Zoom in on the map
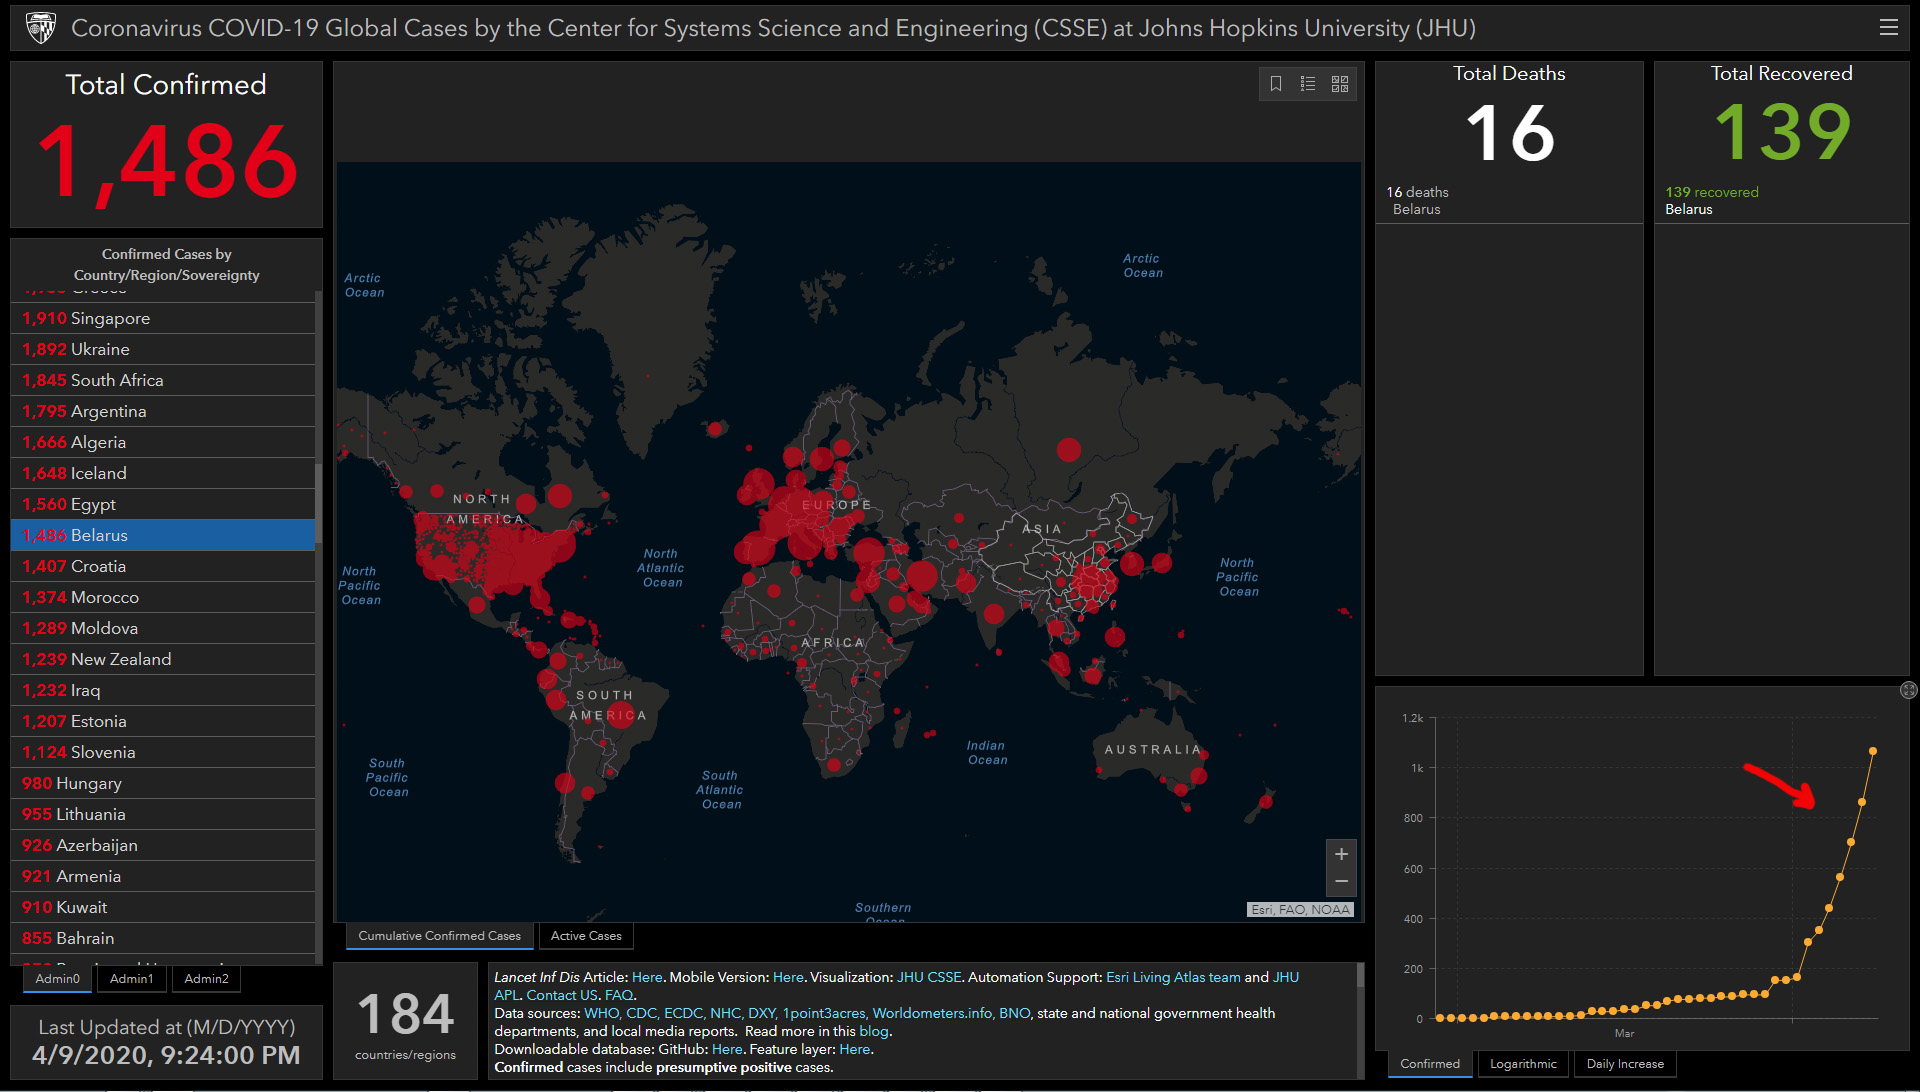1920x1092 pixels. 1341,854
